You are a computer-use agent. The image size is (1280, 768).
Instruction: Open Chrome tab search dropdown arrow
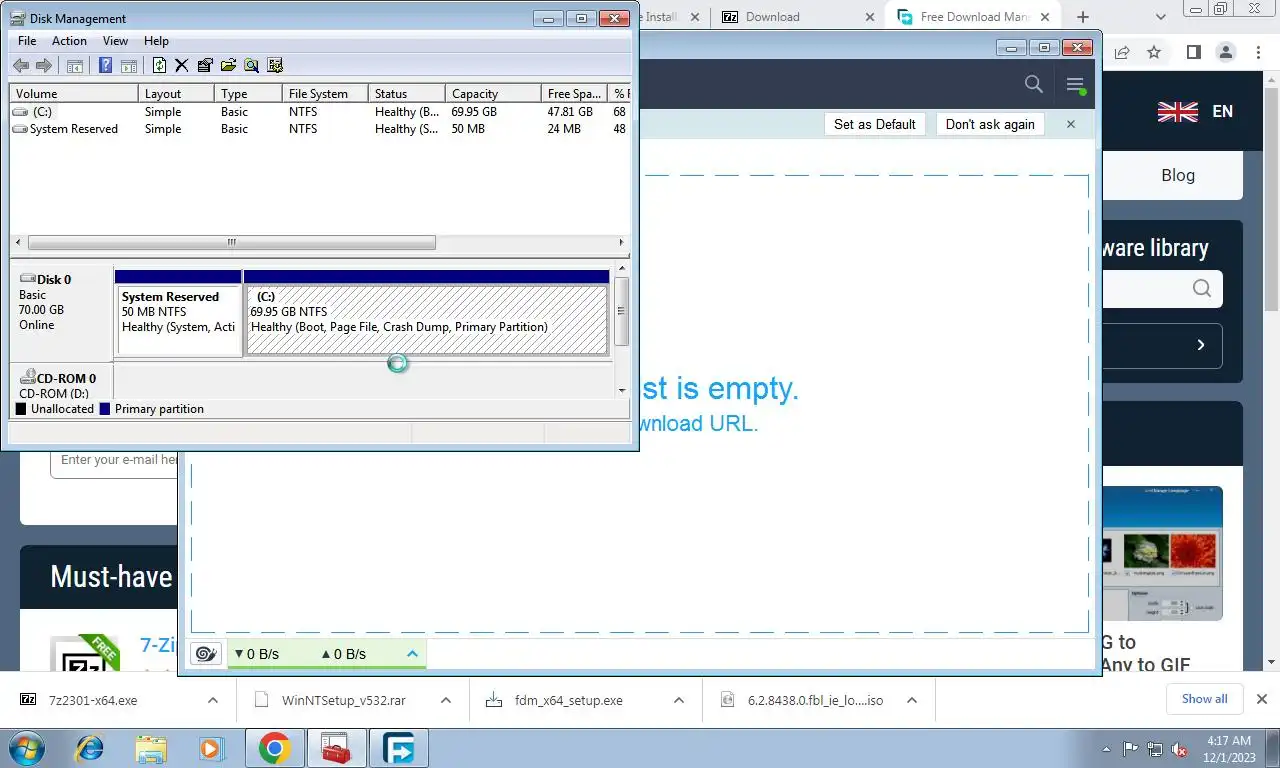(1161, 17)
